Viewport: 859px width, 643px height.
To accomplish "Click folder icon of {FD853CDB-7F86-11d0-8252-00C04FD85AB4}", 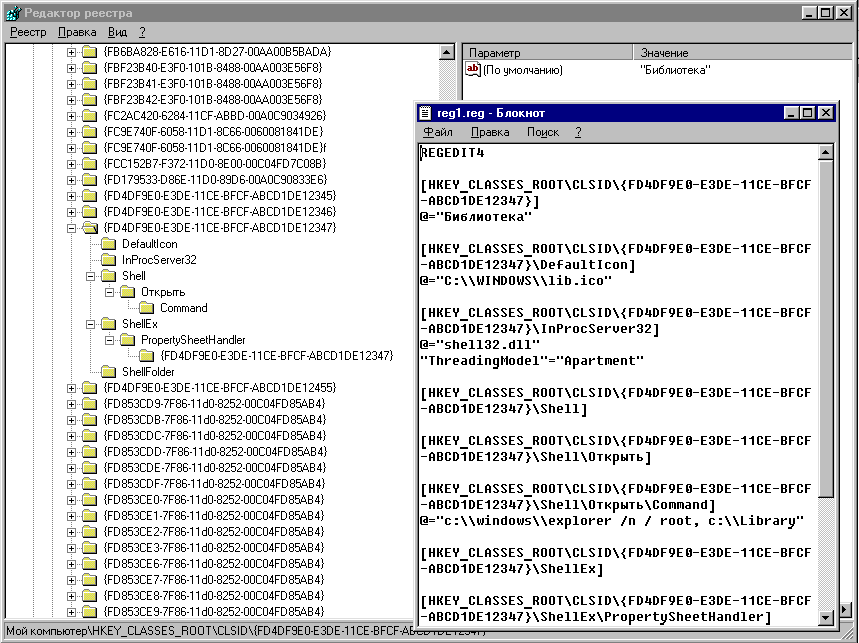I will [x=89, y=420].
